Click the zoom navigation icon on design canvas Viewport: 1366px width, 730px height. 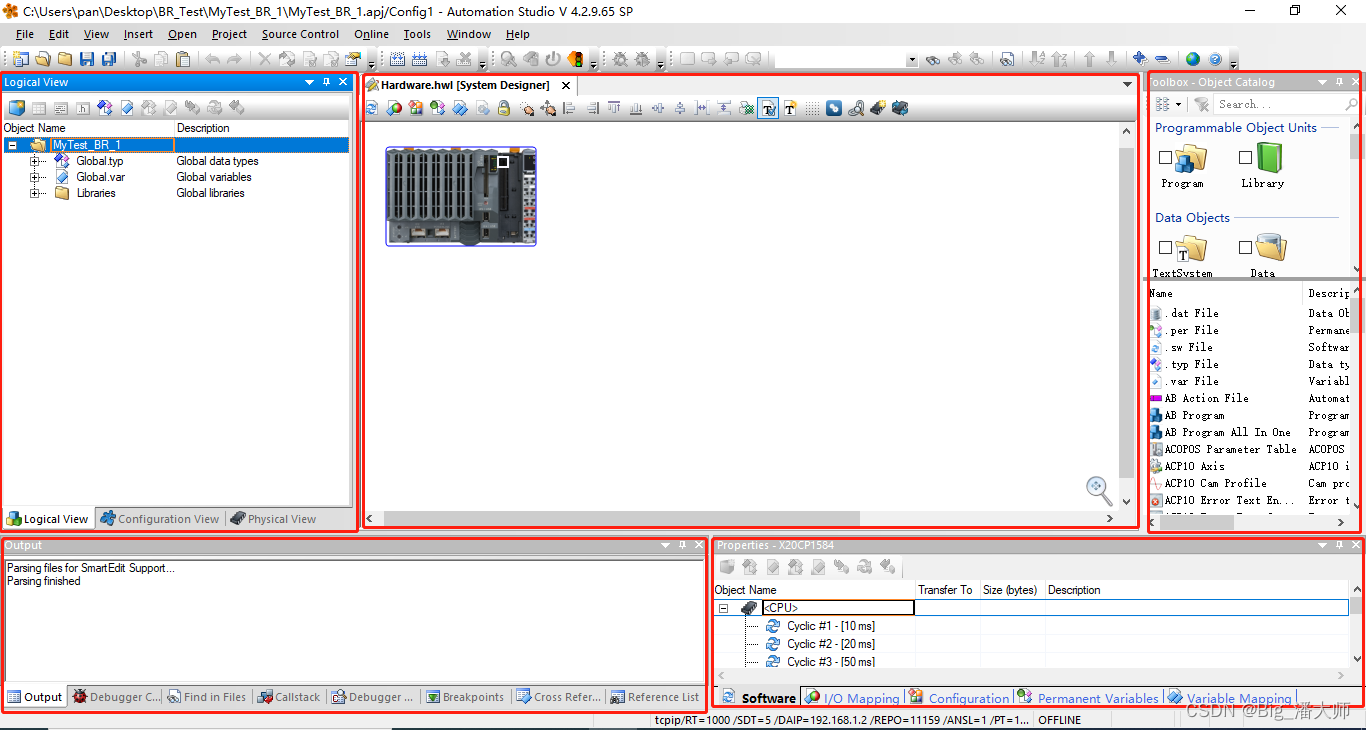pyautogui.click(x=1099, y=490)
